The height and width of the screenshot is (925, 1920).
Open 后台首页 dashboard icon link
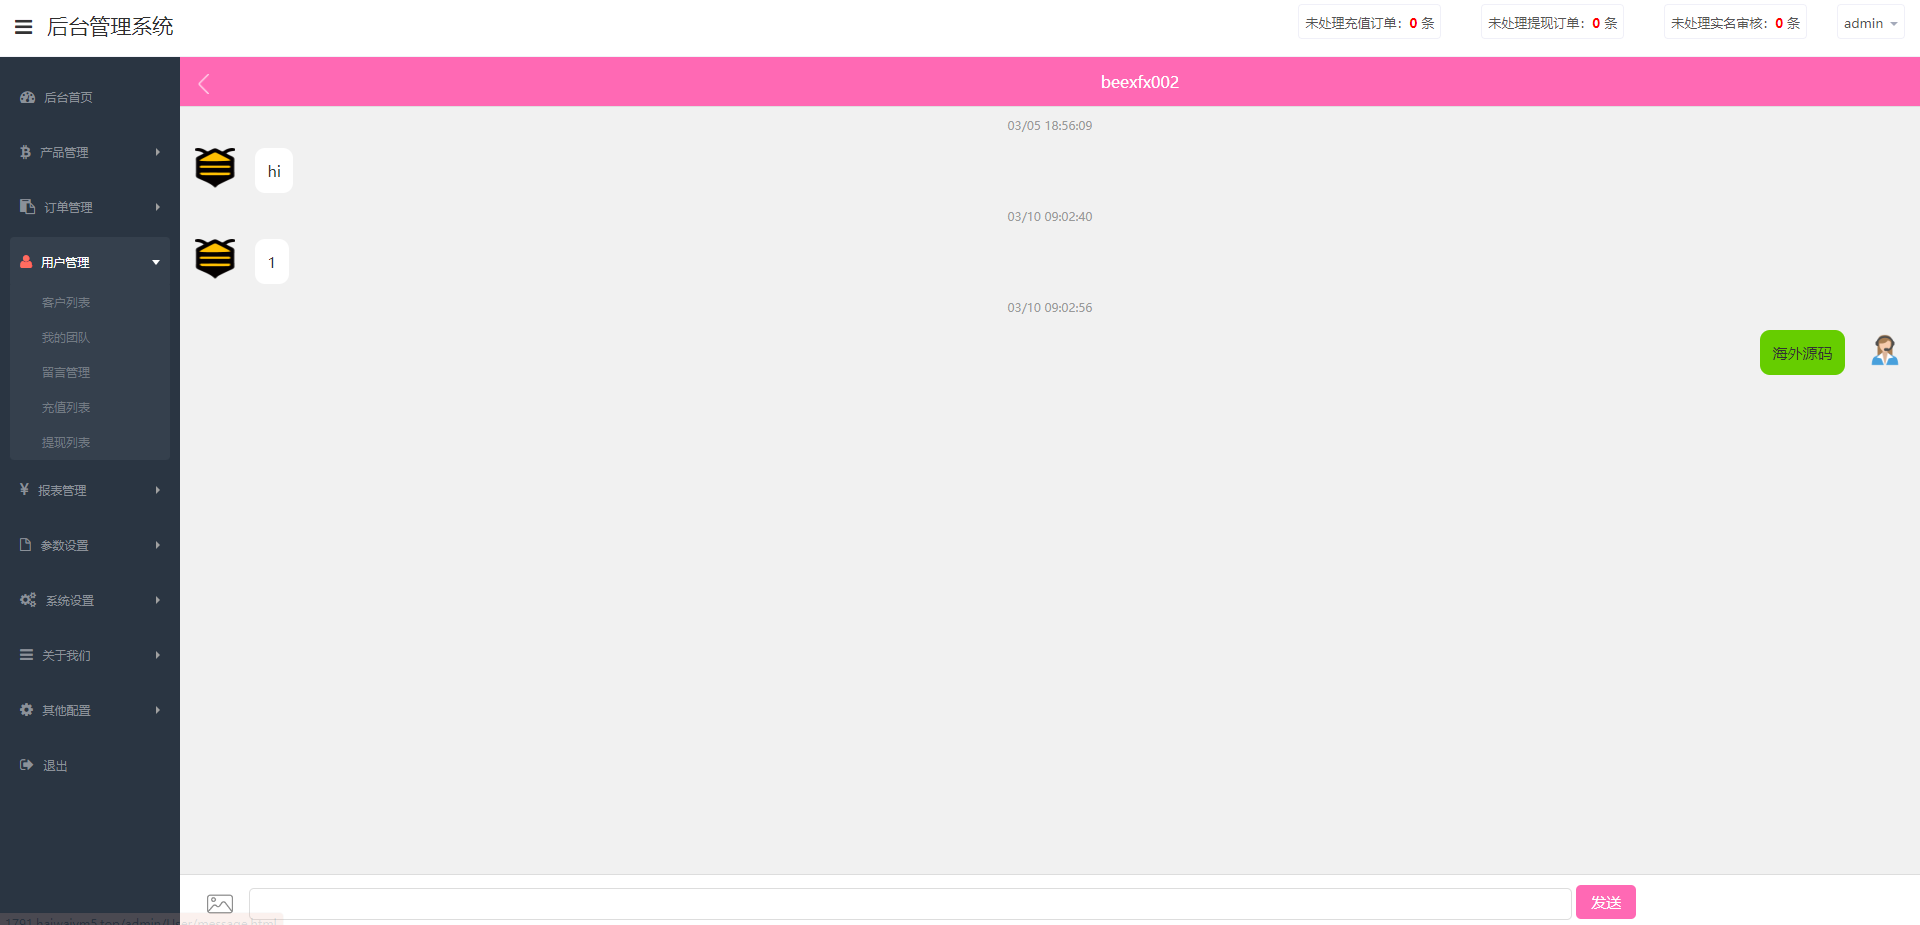27,97
